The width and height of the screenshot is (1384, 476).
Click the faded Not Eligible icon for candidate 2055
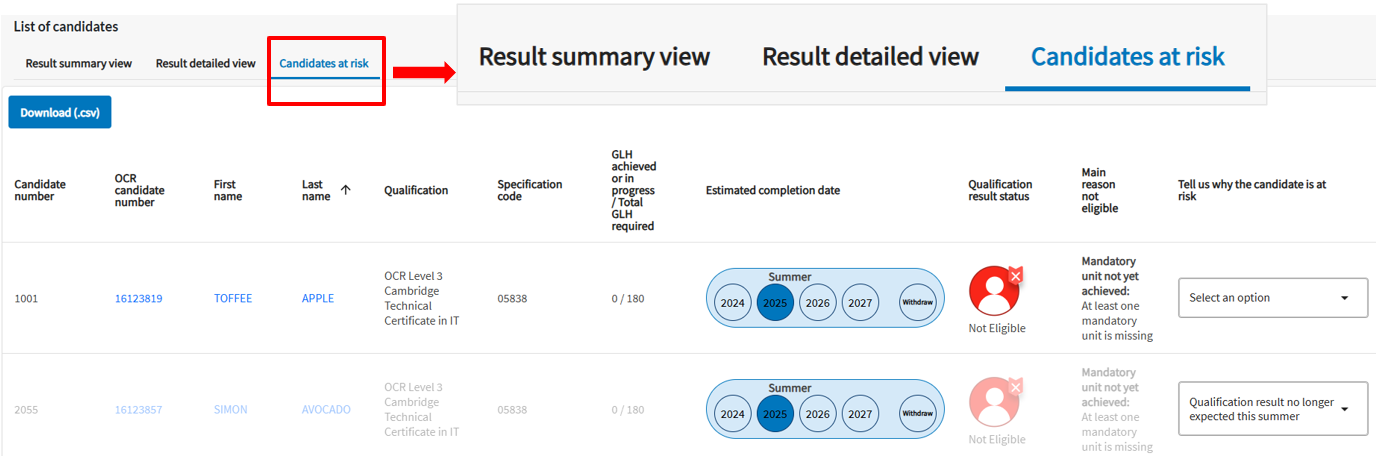click(x=996, y=402)
